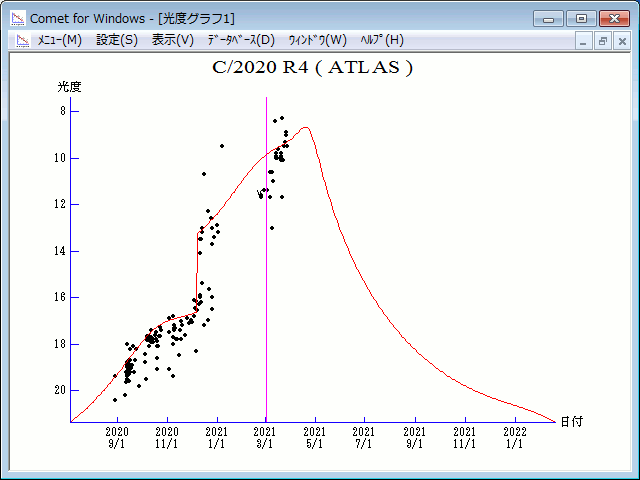640x480 pixels.
Task: Click the outlier data point near 2021 1/1
Action: coord(222,146)
